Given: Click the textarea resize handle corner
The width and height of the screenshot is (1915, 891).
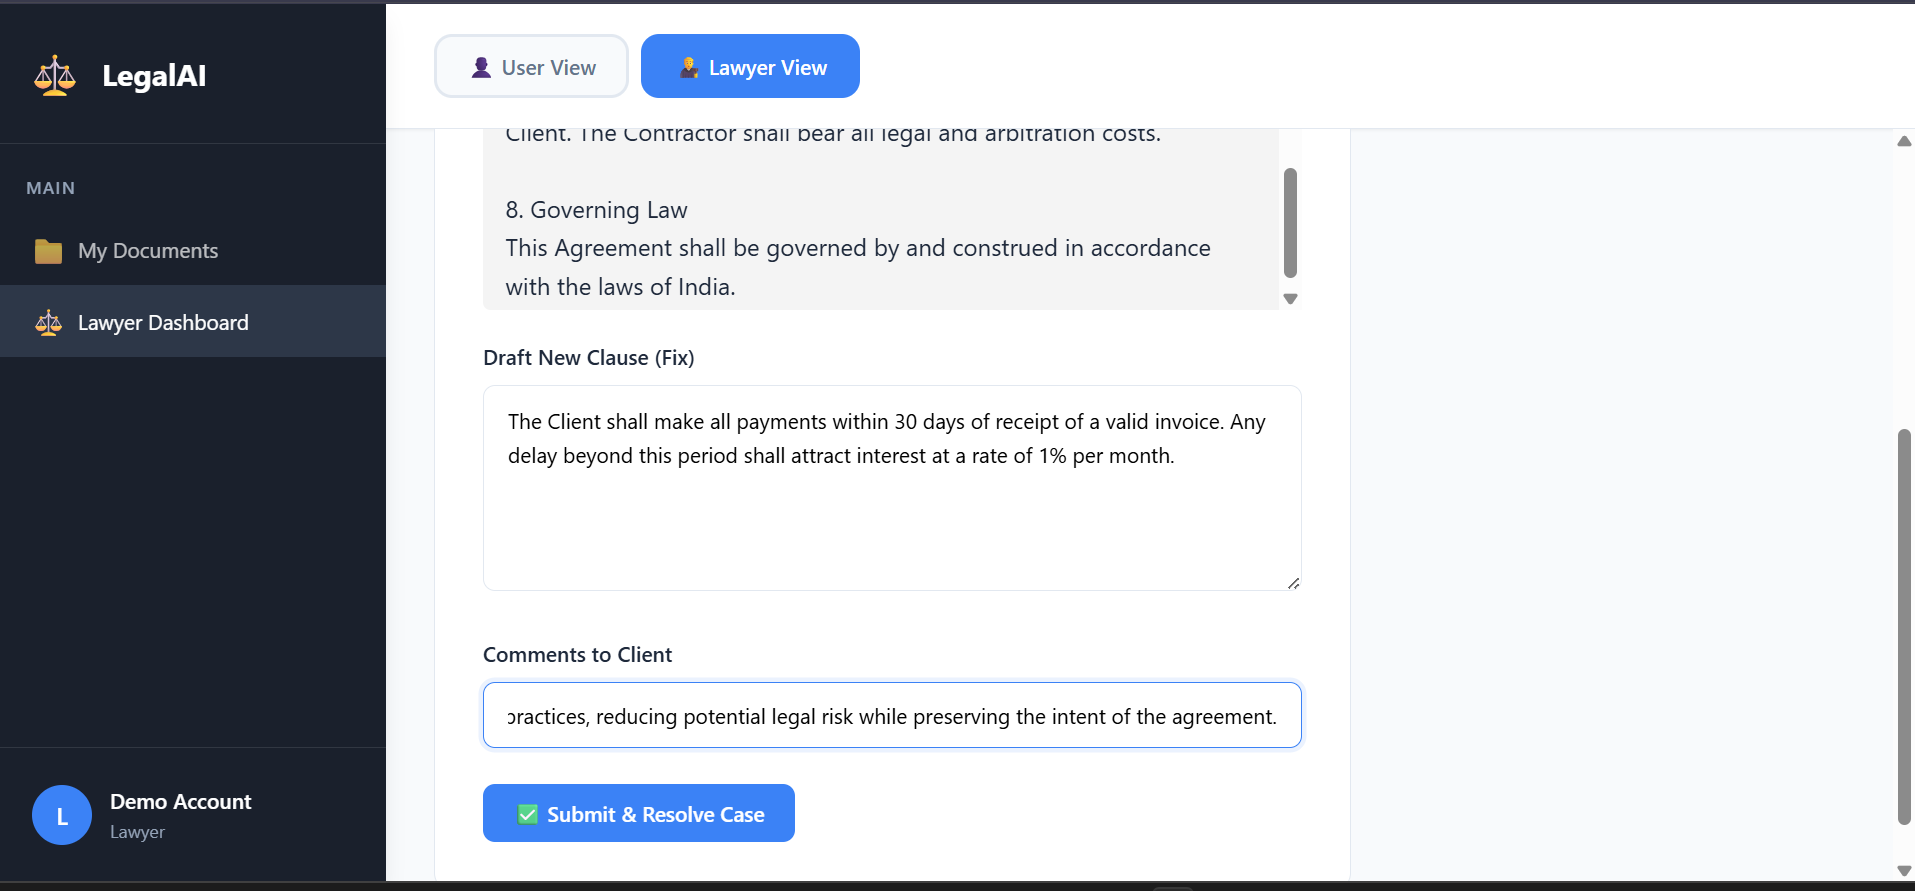Looking at the screenshot, I should tap(1293, 583).
